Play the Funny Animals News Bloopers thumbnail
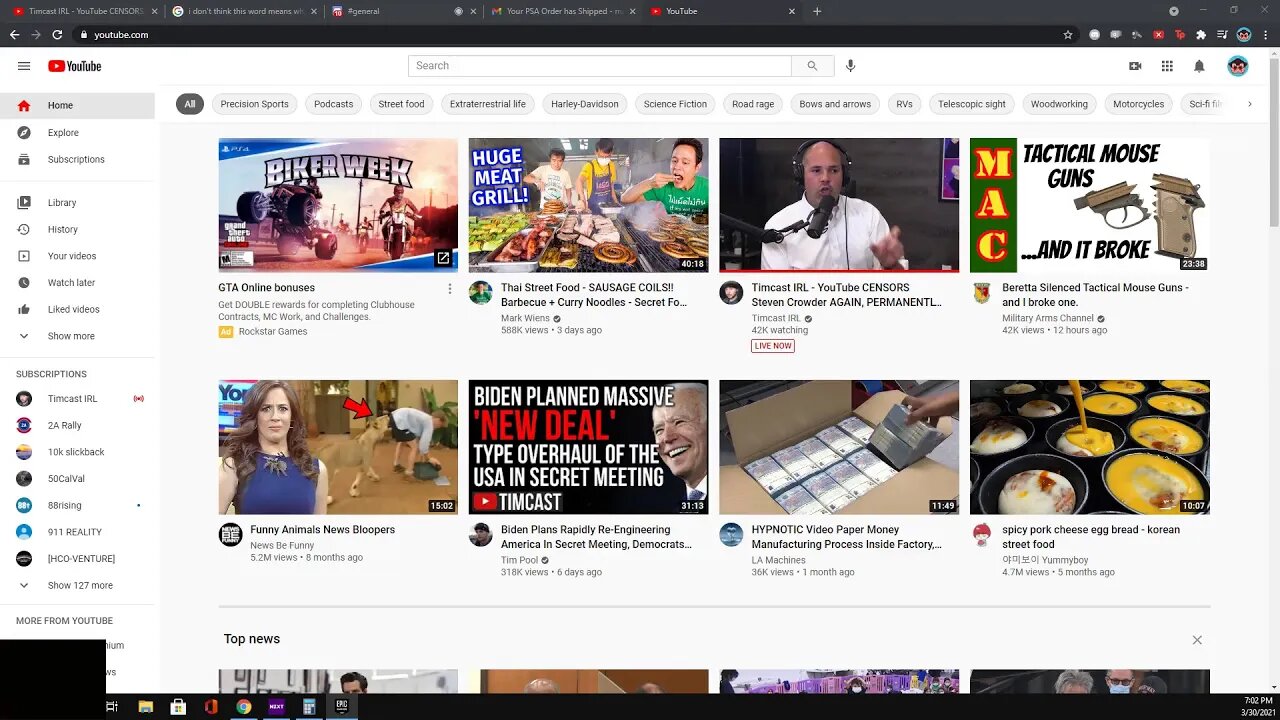The height and width of the screenshot is (720, 1280). click(338, 447)
